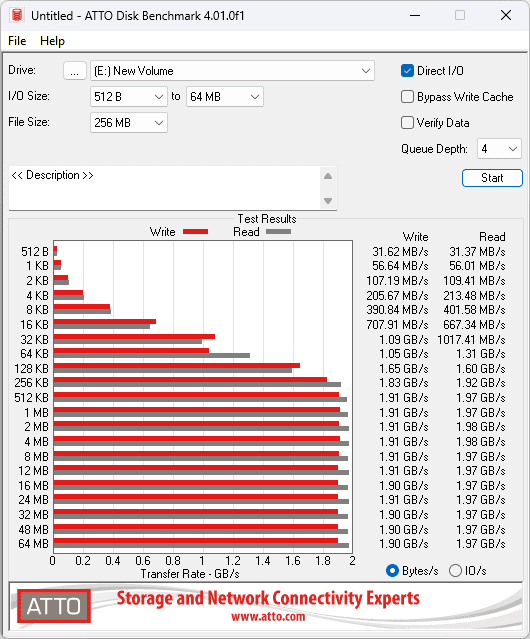Click the 16 KB write value 707.91 MB/s

pos(397,325)
